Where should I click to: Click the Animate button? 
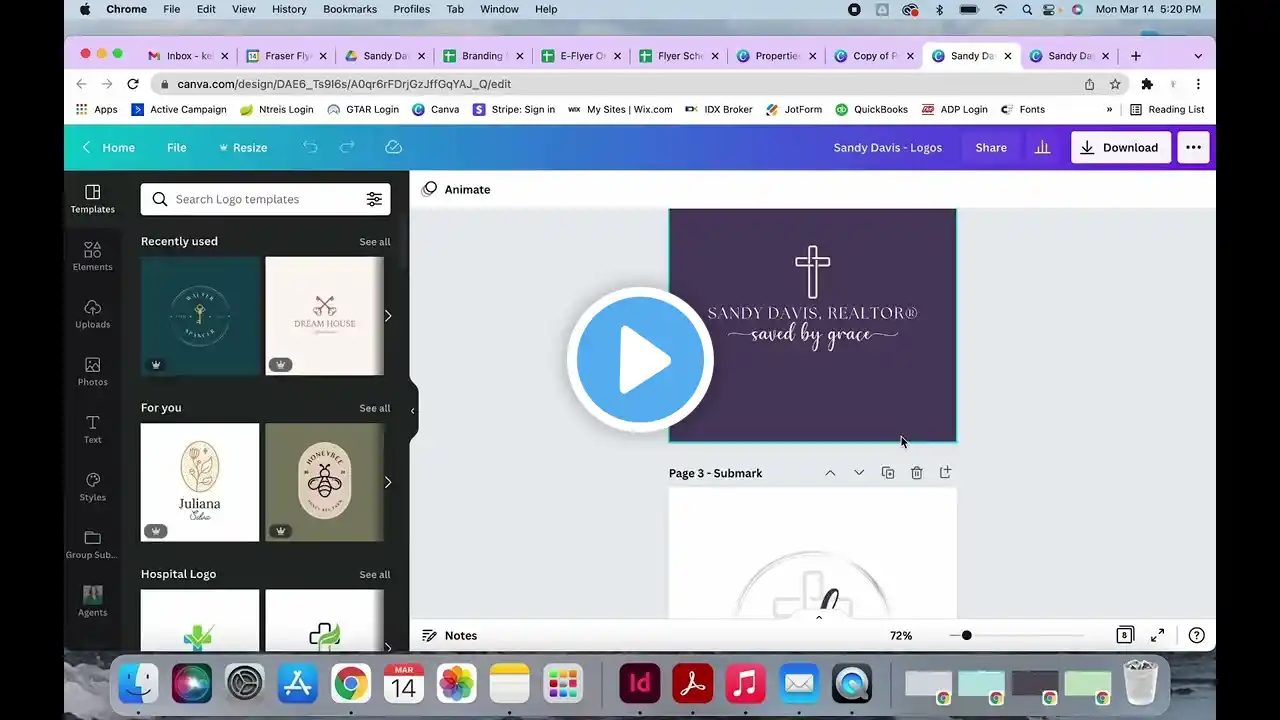pos(456,189)
